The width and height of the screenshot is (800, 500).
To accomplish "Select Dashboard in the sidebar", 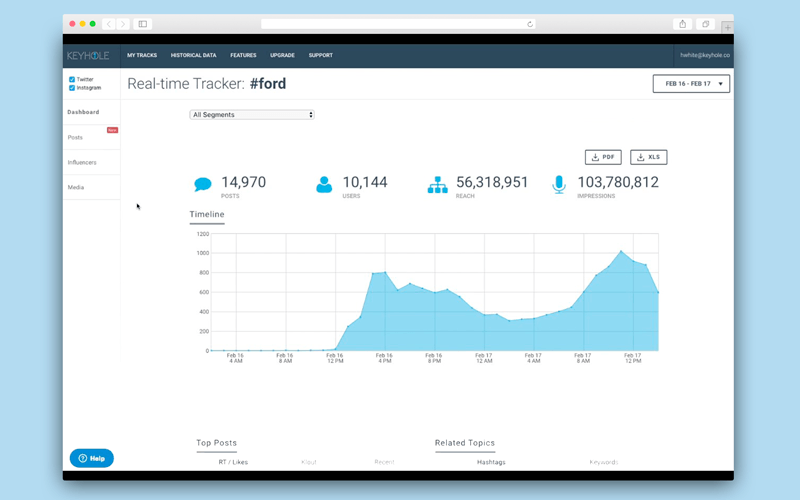I will [x=83, y=112].
